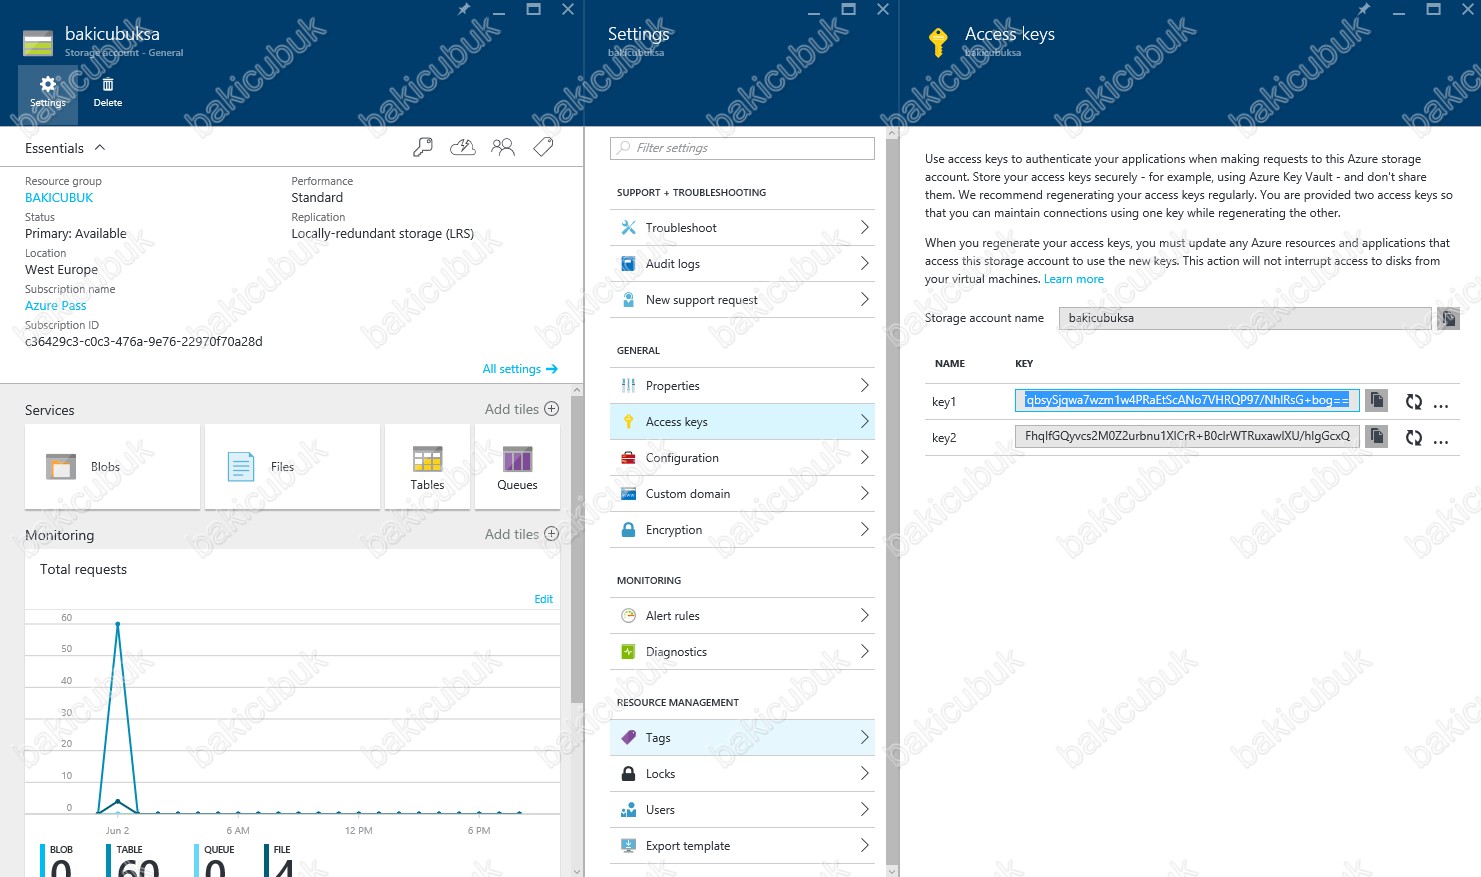Image resolution: width=1481 pixels, height=877 pixels.
Task: Click the Alert rules icon
Action: click(629, 616)
